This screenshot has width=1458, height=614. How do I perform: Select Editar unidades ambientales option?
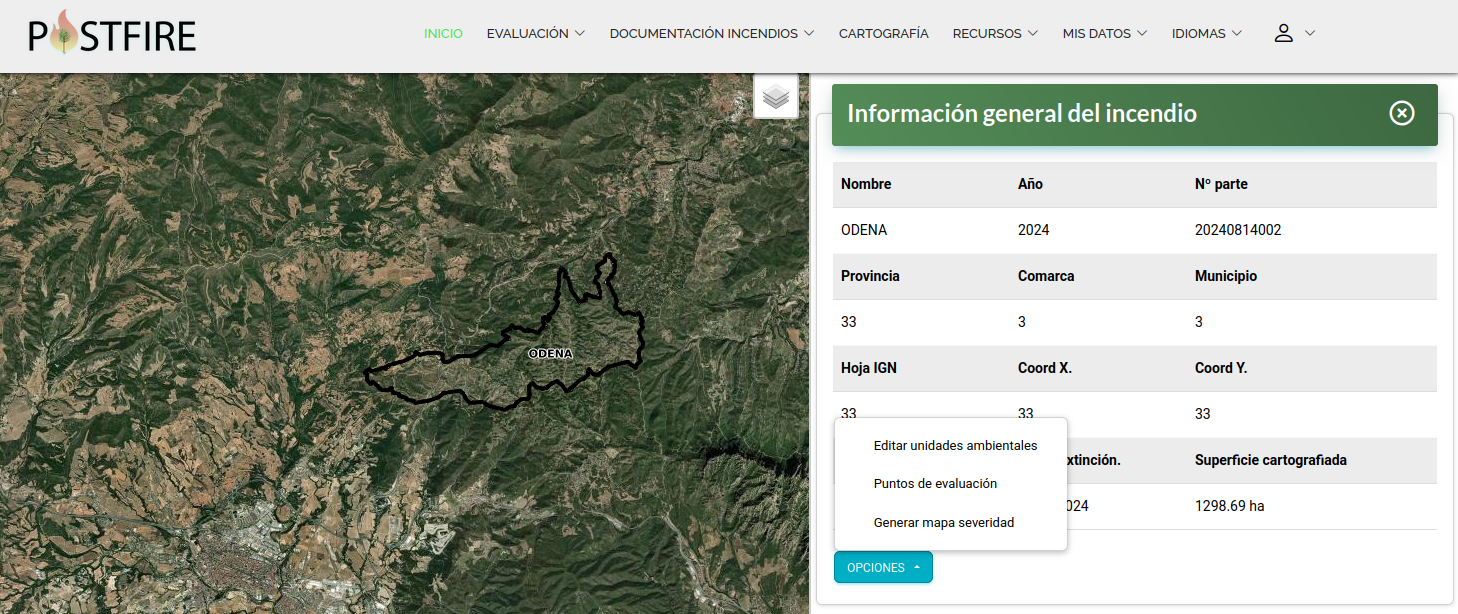tap(955, 445)
